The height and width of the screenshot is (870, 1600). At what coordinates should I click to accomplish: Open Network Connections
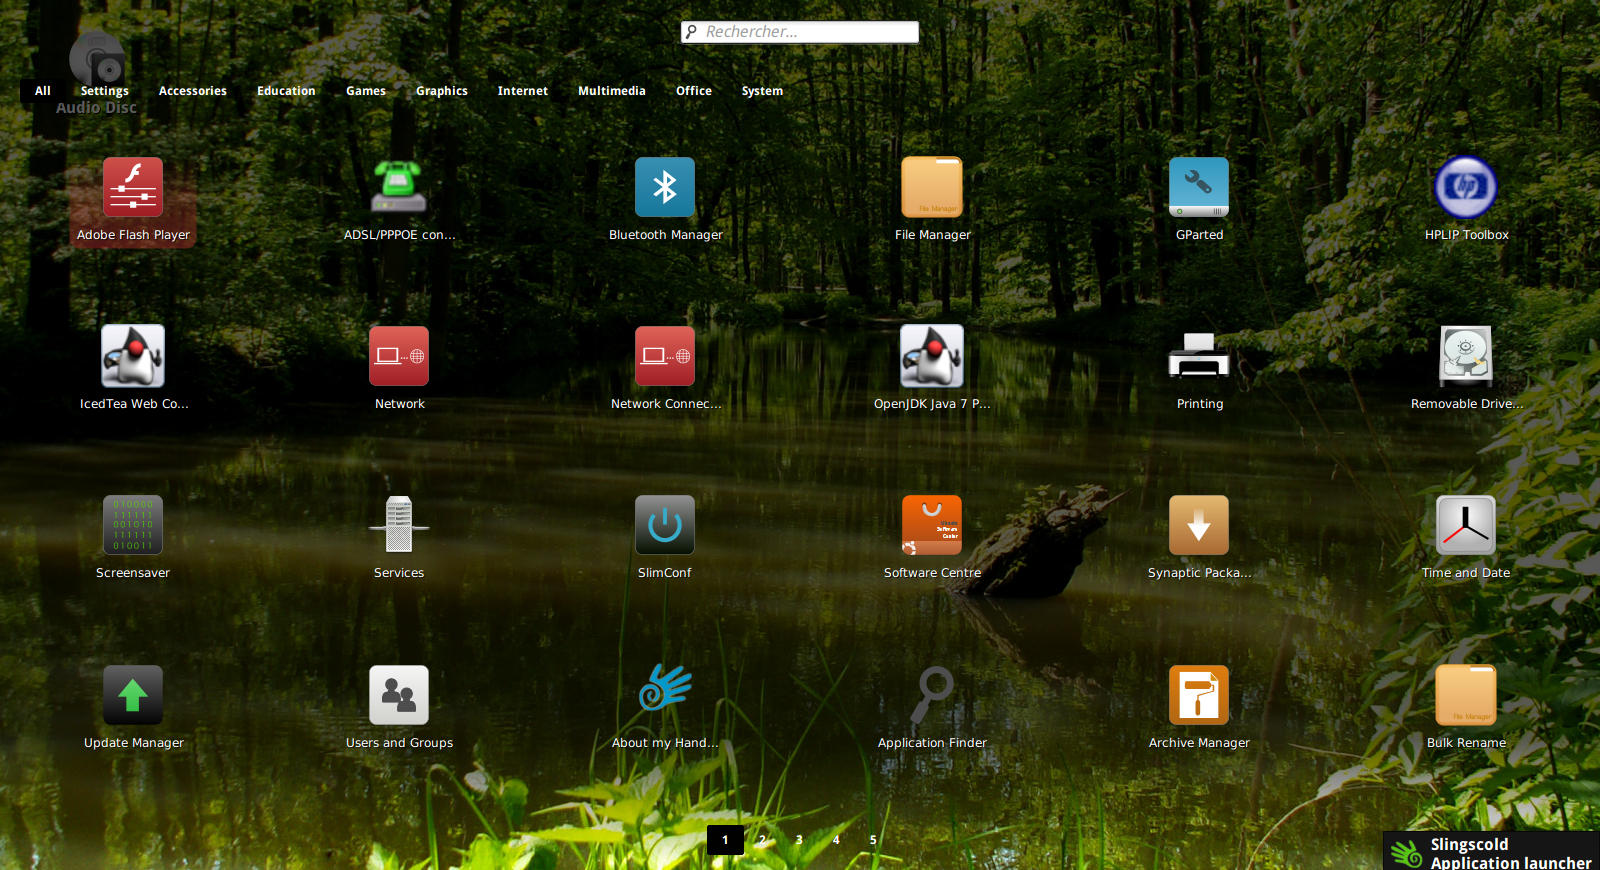point(665,369)
